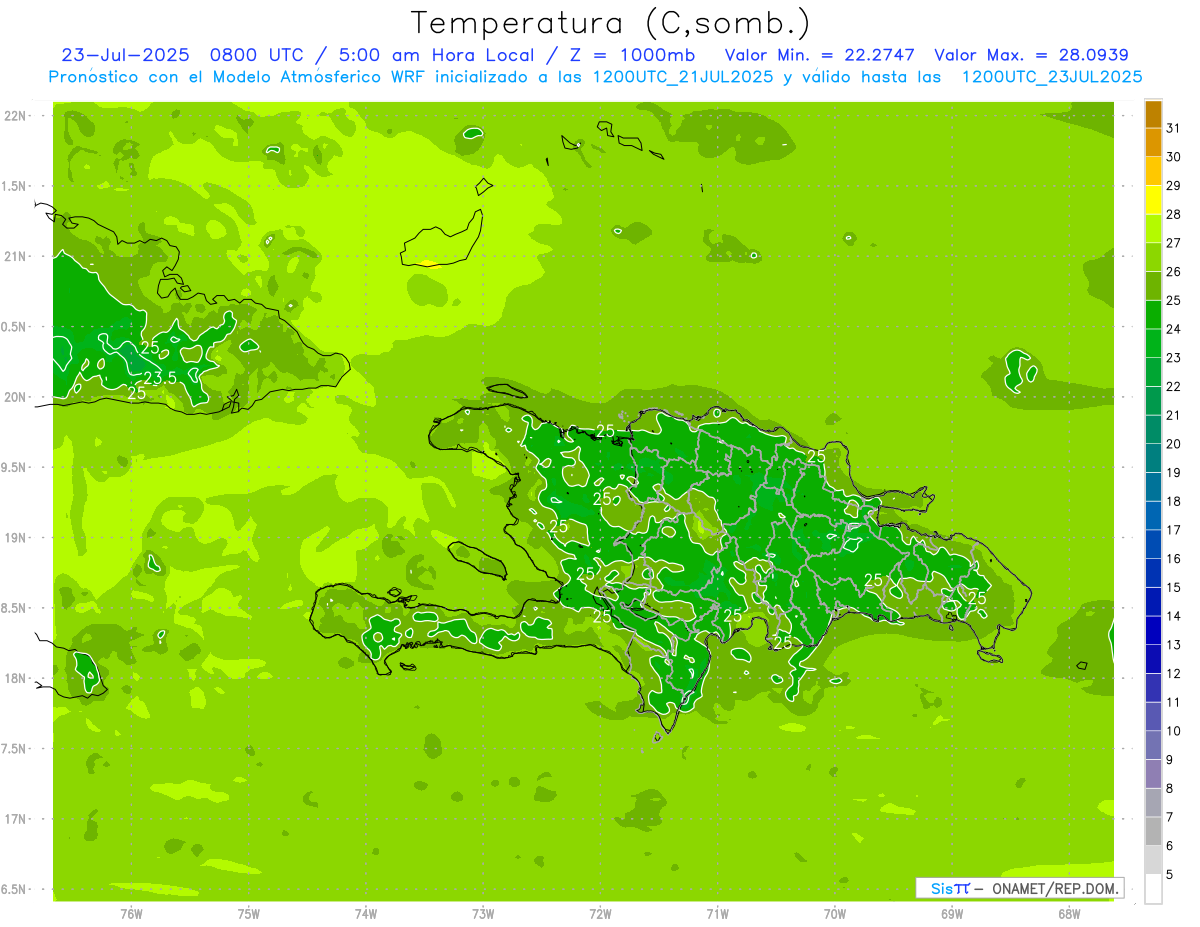Click the 1.5N latitude axis label

pyautogui.click(x=15, y=186)
